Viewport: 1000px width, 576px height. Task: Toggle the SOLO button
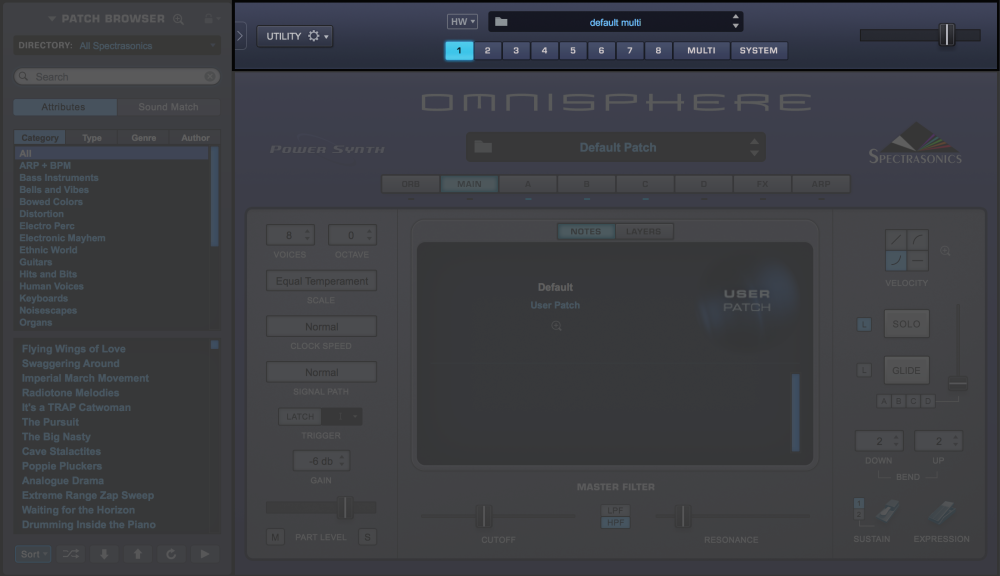(x=906, y=324)
